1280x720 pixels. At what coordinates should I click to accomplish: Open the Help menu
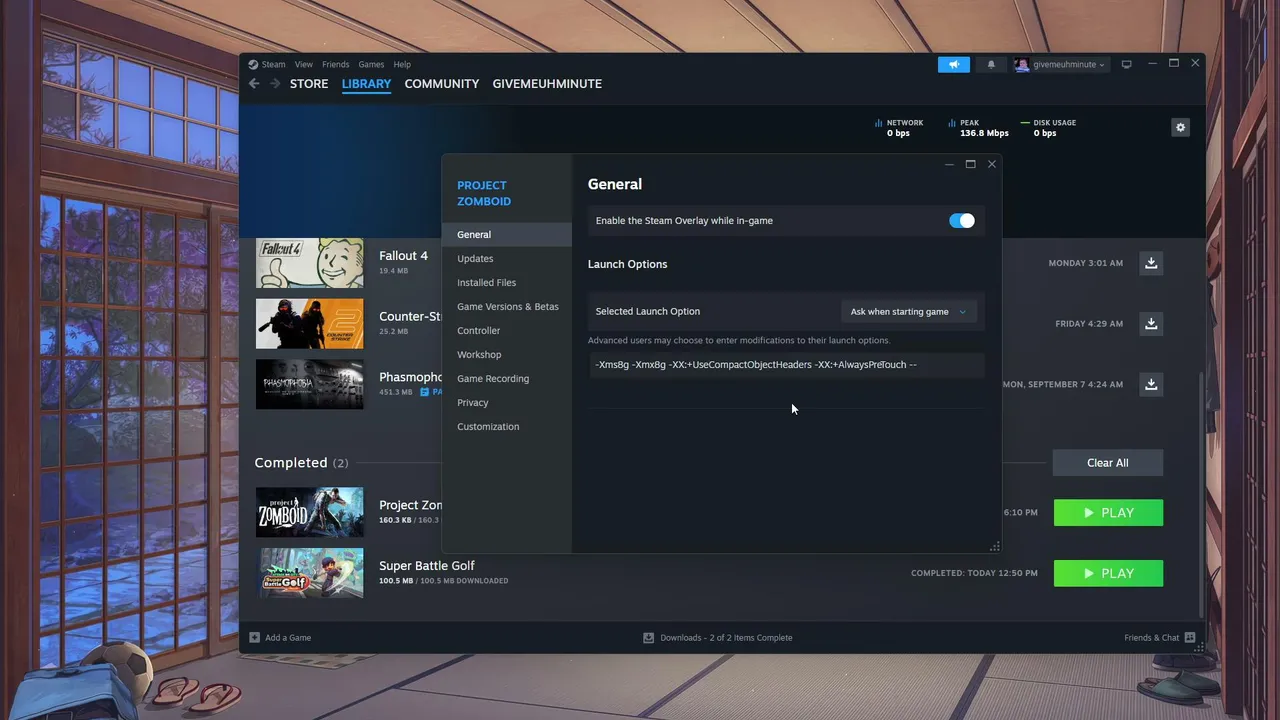point(402,64)
